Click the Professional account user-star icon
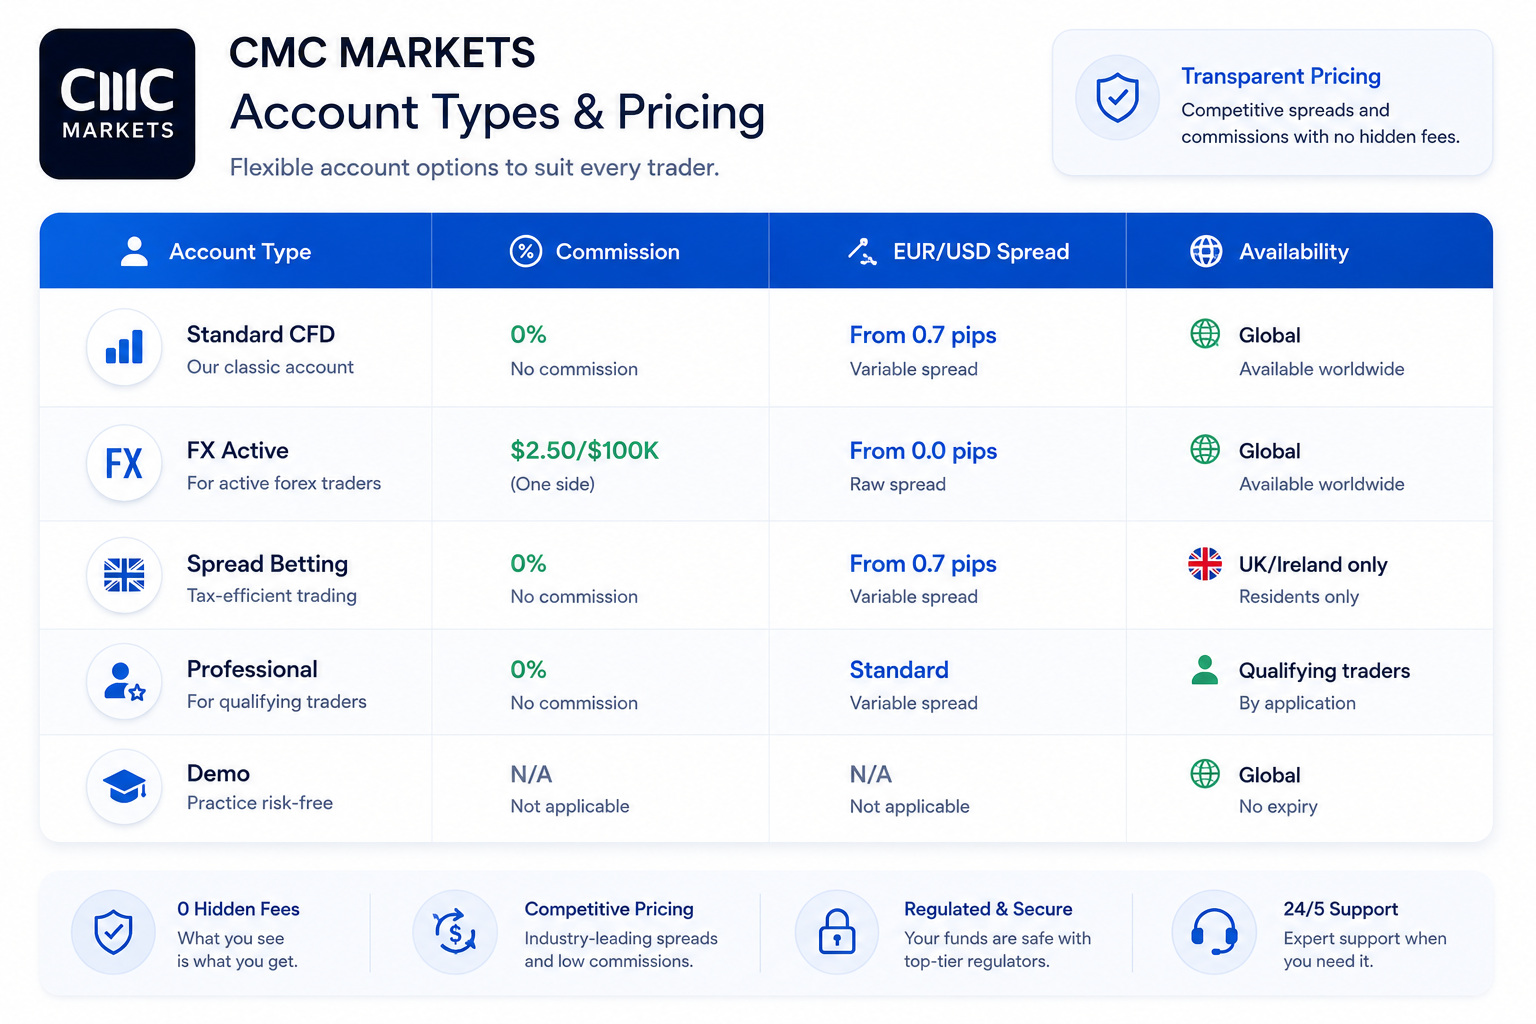The image size is (1536, 1024). pyautogui.click(x=124, y=682)
